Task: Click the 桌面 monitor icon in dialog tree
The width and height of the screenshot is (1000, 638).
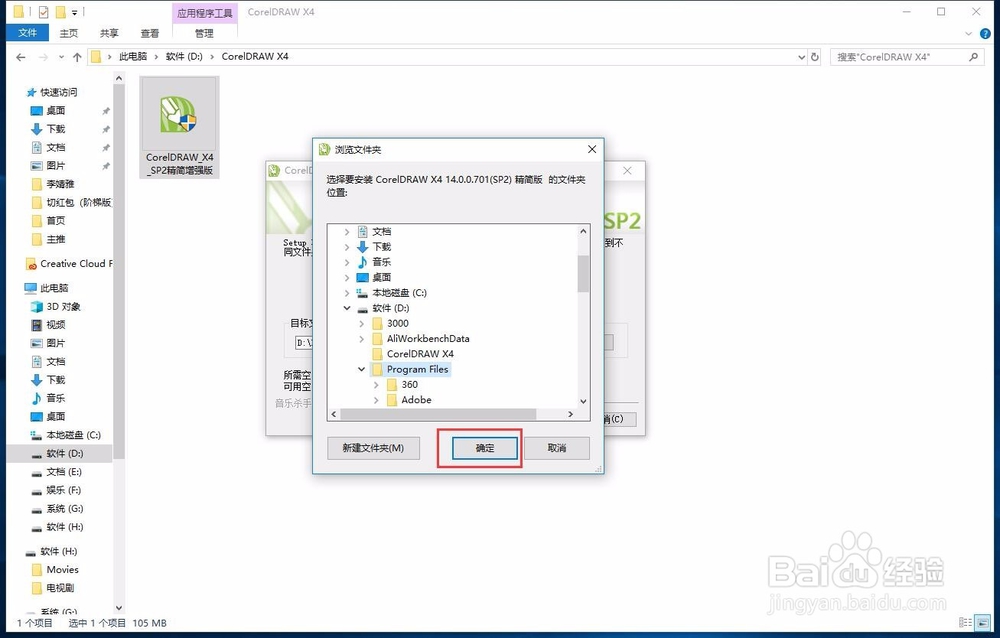Action: (362, 278)
